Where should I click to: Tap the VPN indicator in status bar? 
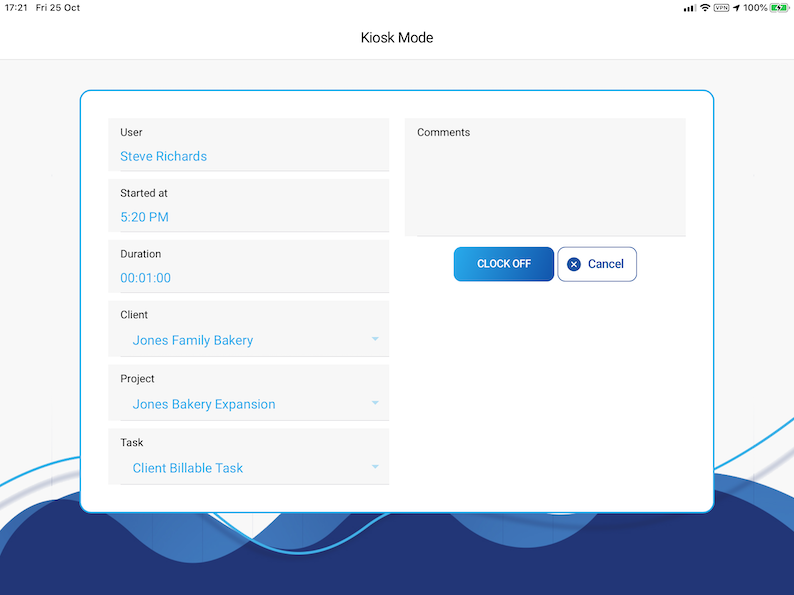(721, 8)
